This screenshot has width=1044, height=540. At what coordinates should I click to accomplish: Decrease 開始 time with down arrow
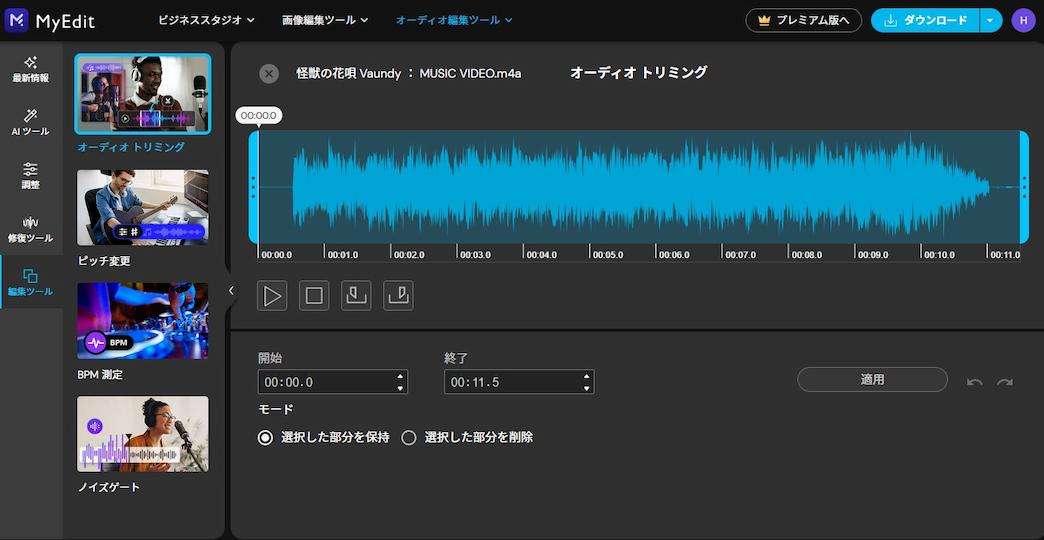pyautogui.click(x=399, y=388)
